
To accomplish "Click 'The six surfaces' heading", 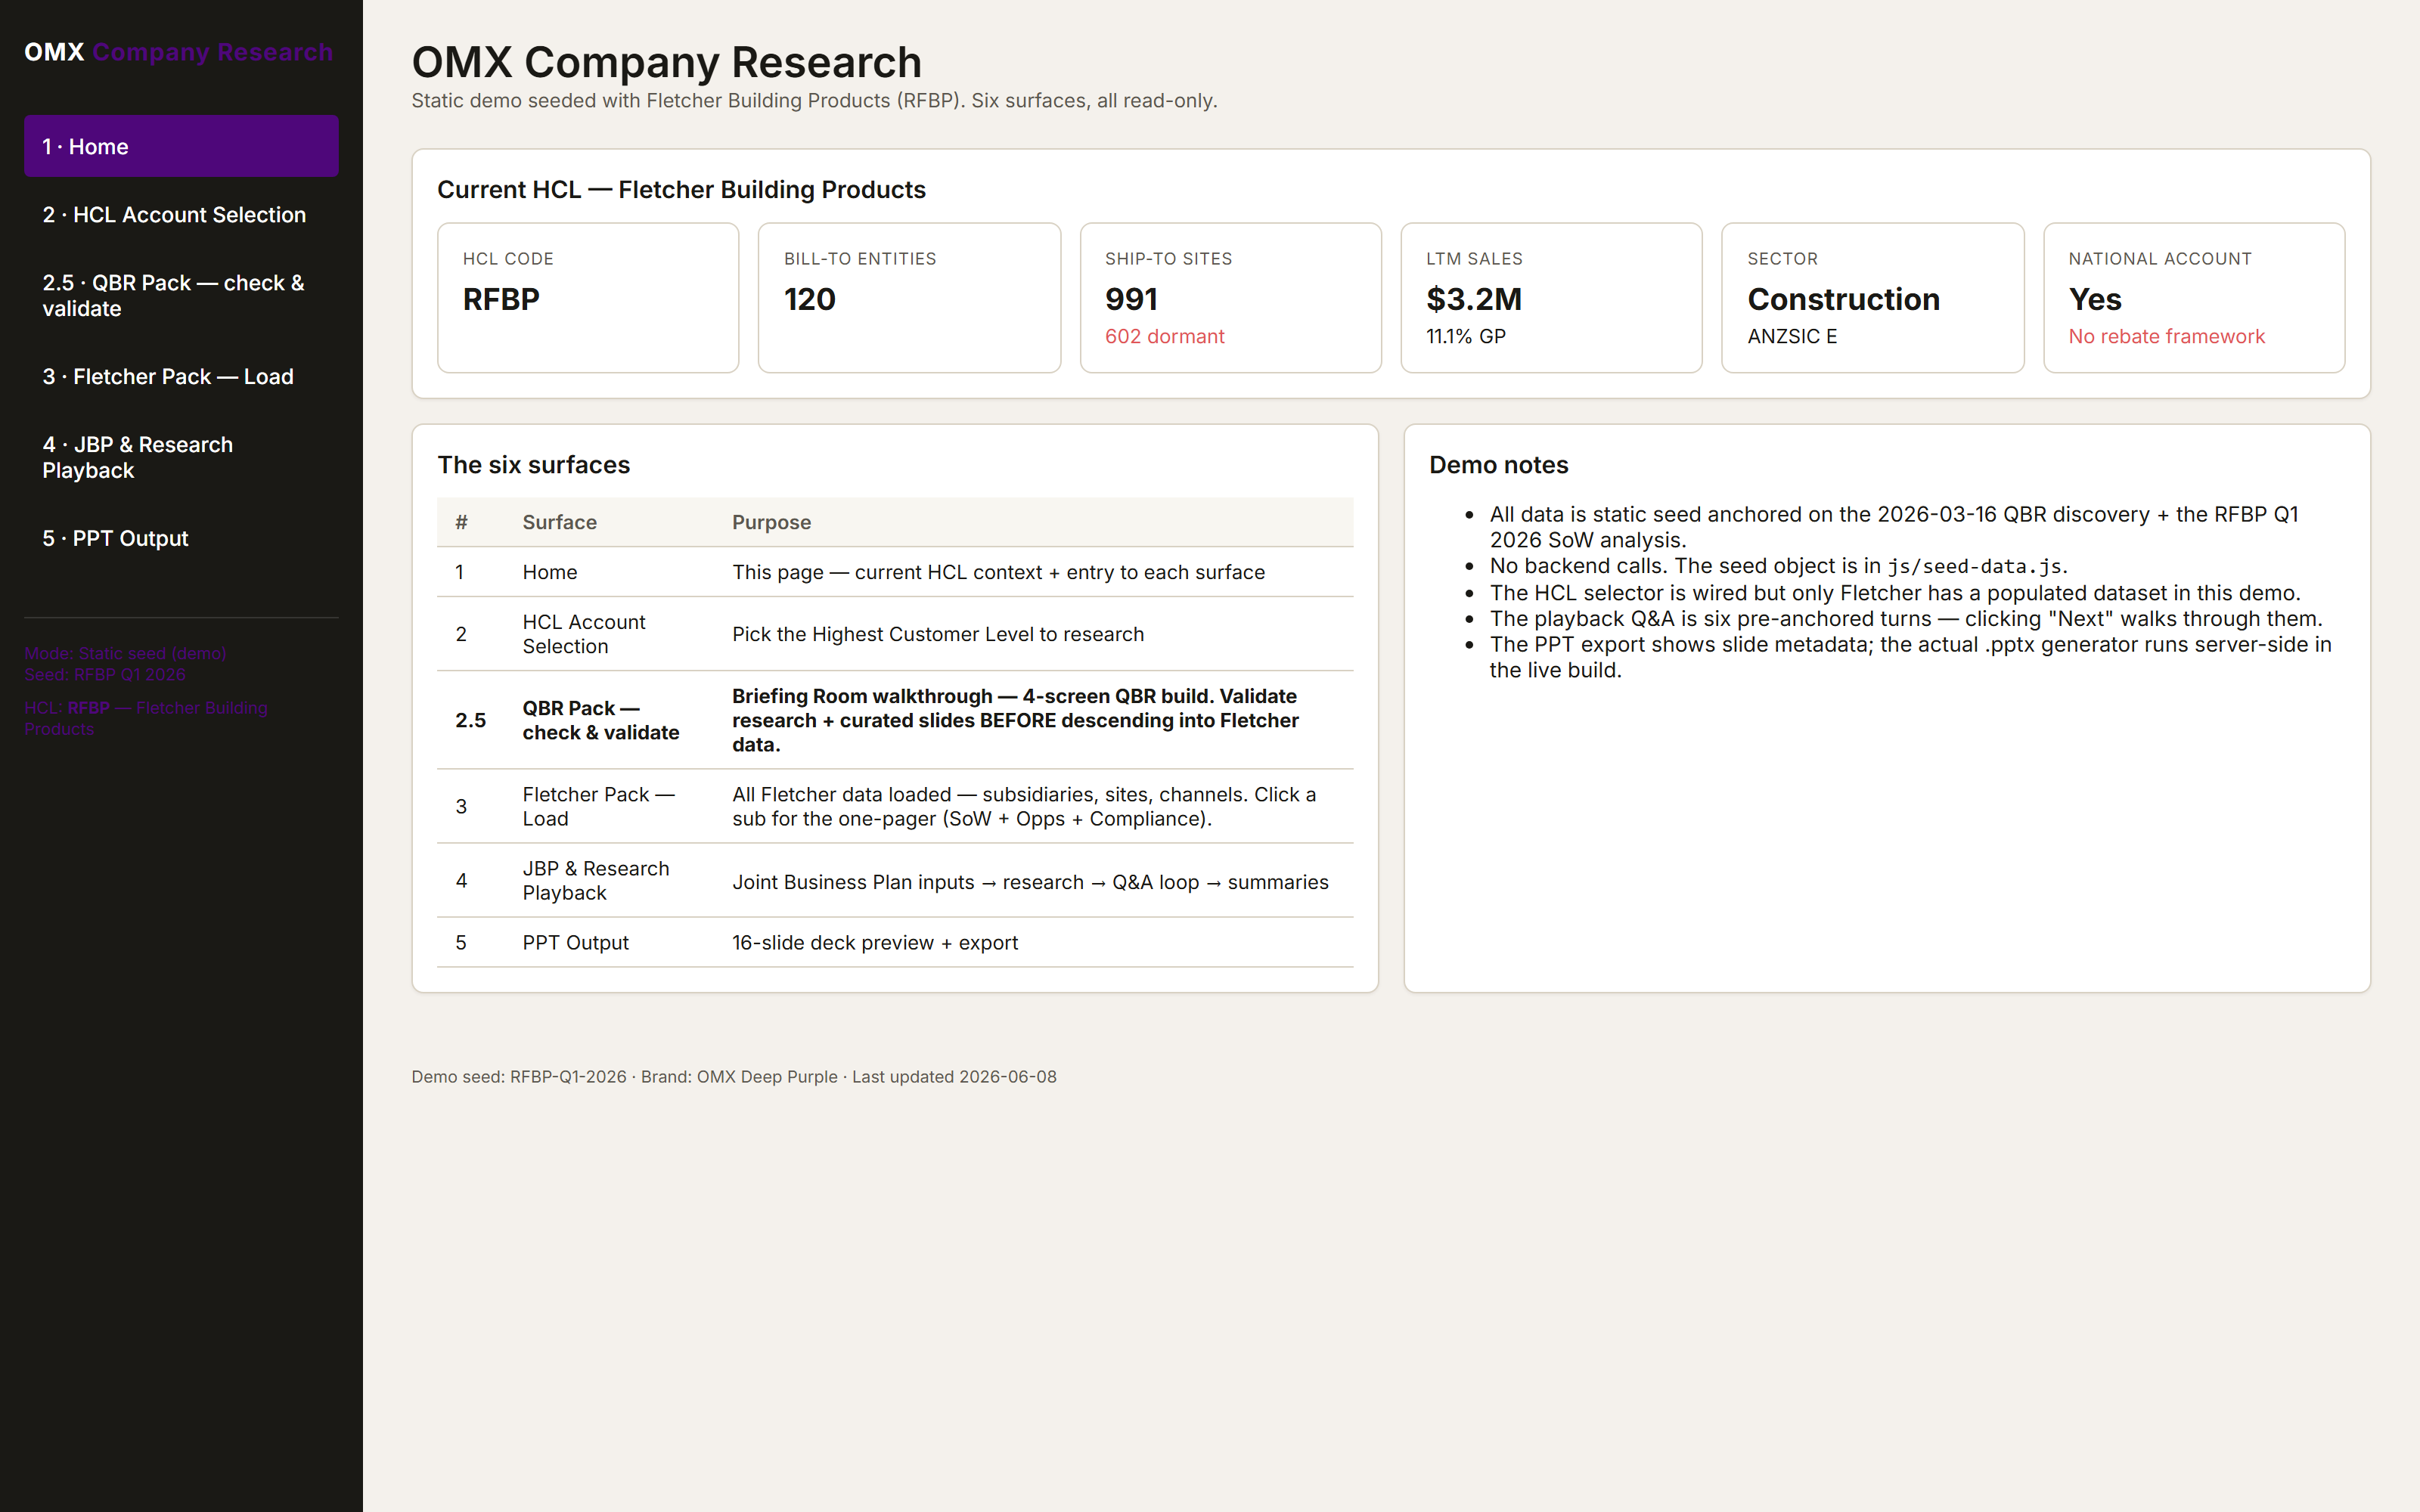I will (533, 465).
